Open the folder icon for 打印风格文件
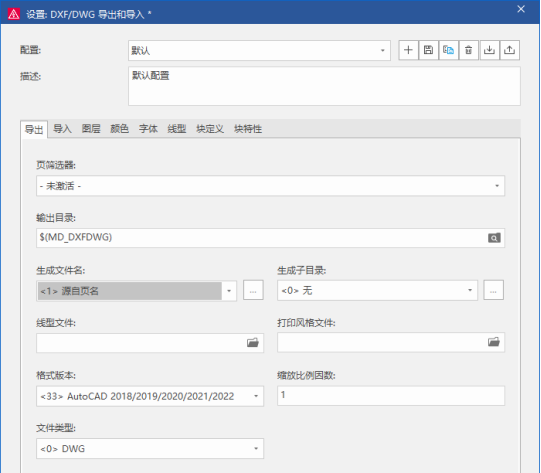541x473 pixels. (x=493, y=342)
